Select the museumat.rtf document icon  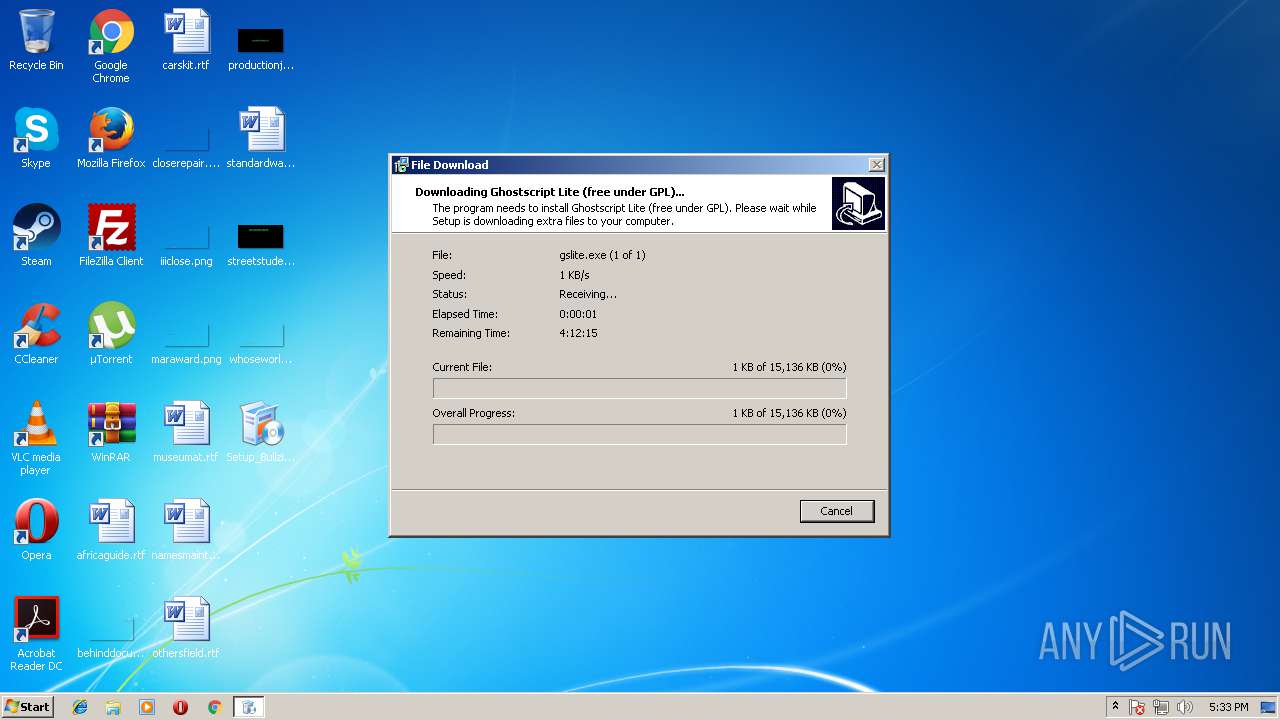186,432
